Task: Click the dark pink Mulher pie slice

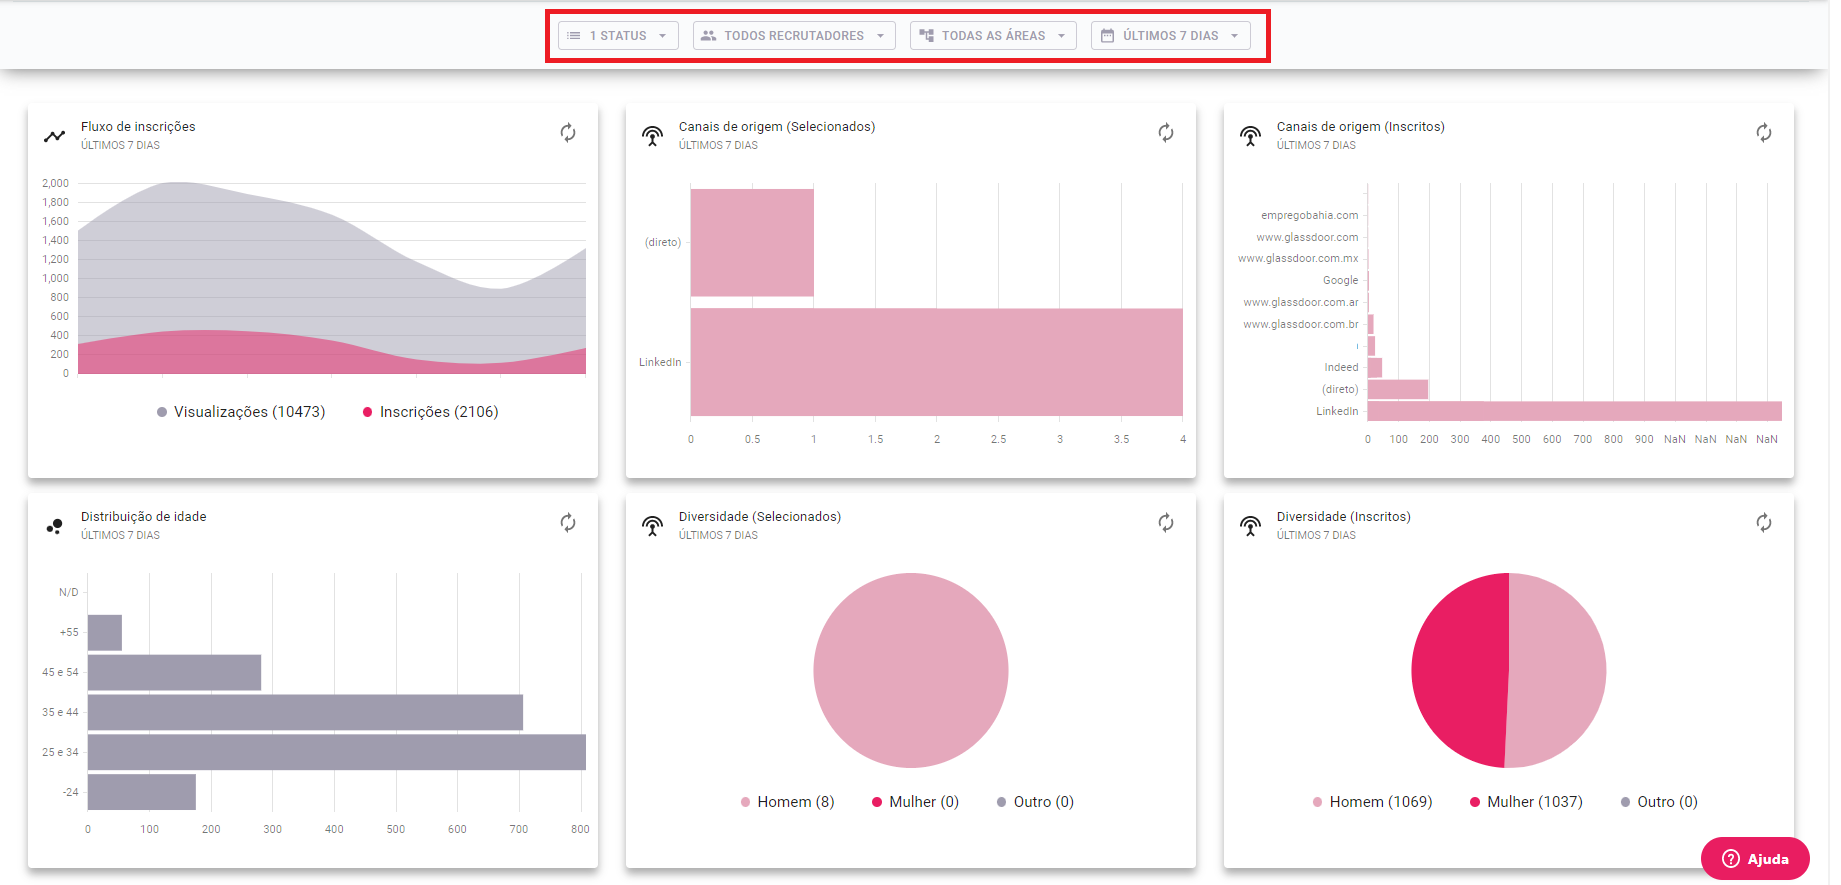Action: (1460, 670)
